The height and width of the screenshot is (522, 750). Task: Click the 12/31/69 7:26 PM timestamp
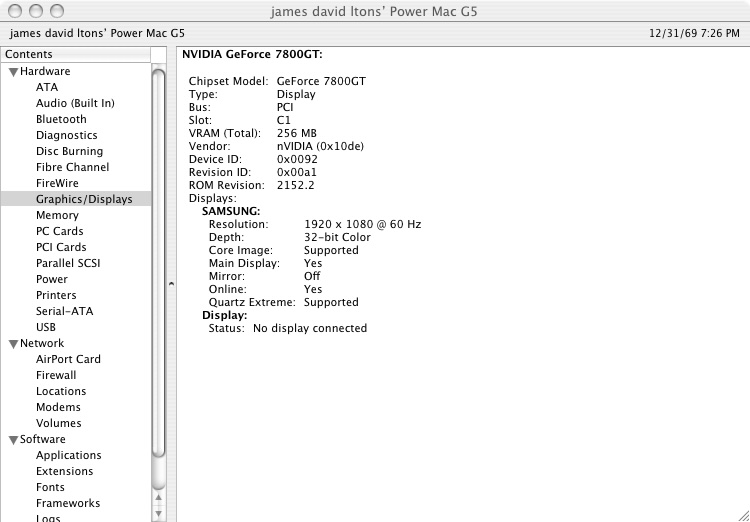pos(695,33)
